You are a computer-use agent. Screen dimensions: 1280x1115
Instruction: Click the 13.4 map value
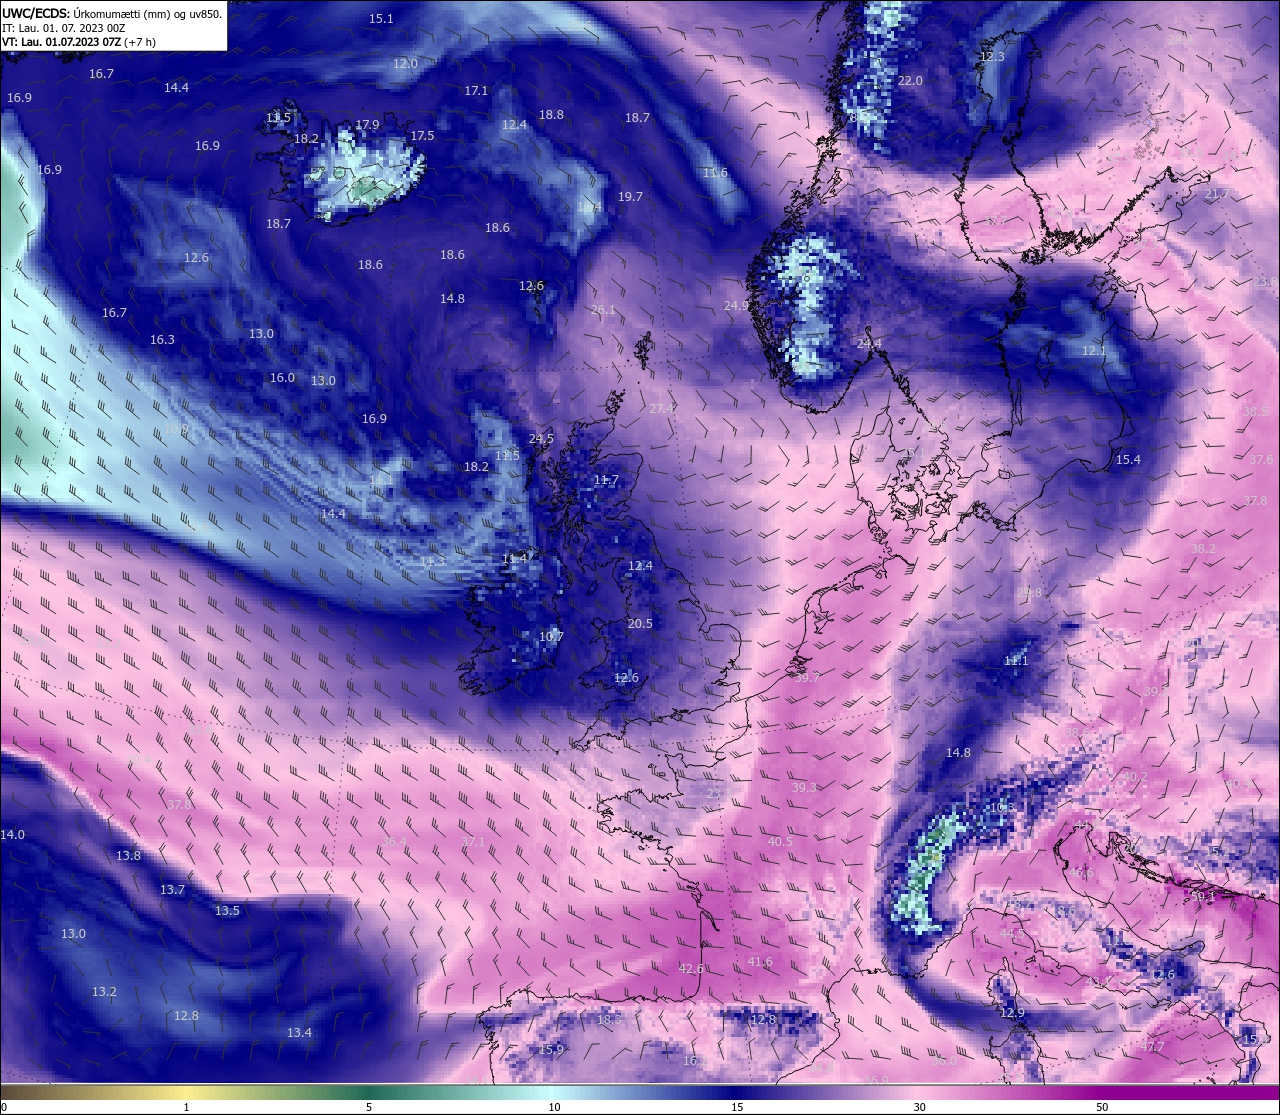point(299,1033)
